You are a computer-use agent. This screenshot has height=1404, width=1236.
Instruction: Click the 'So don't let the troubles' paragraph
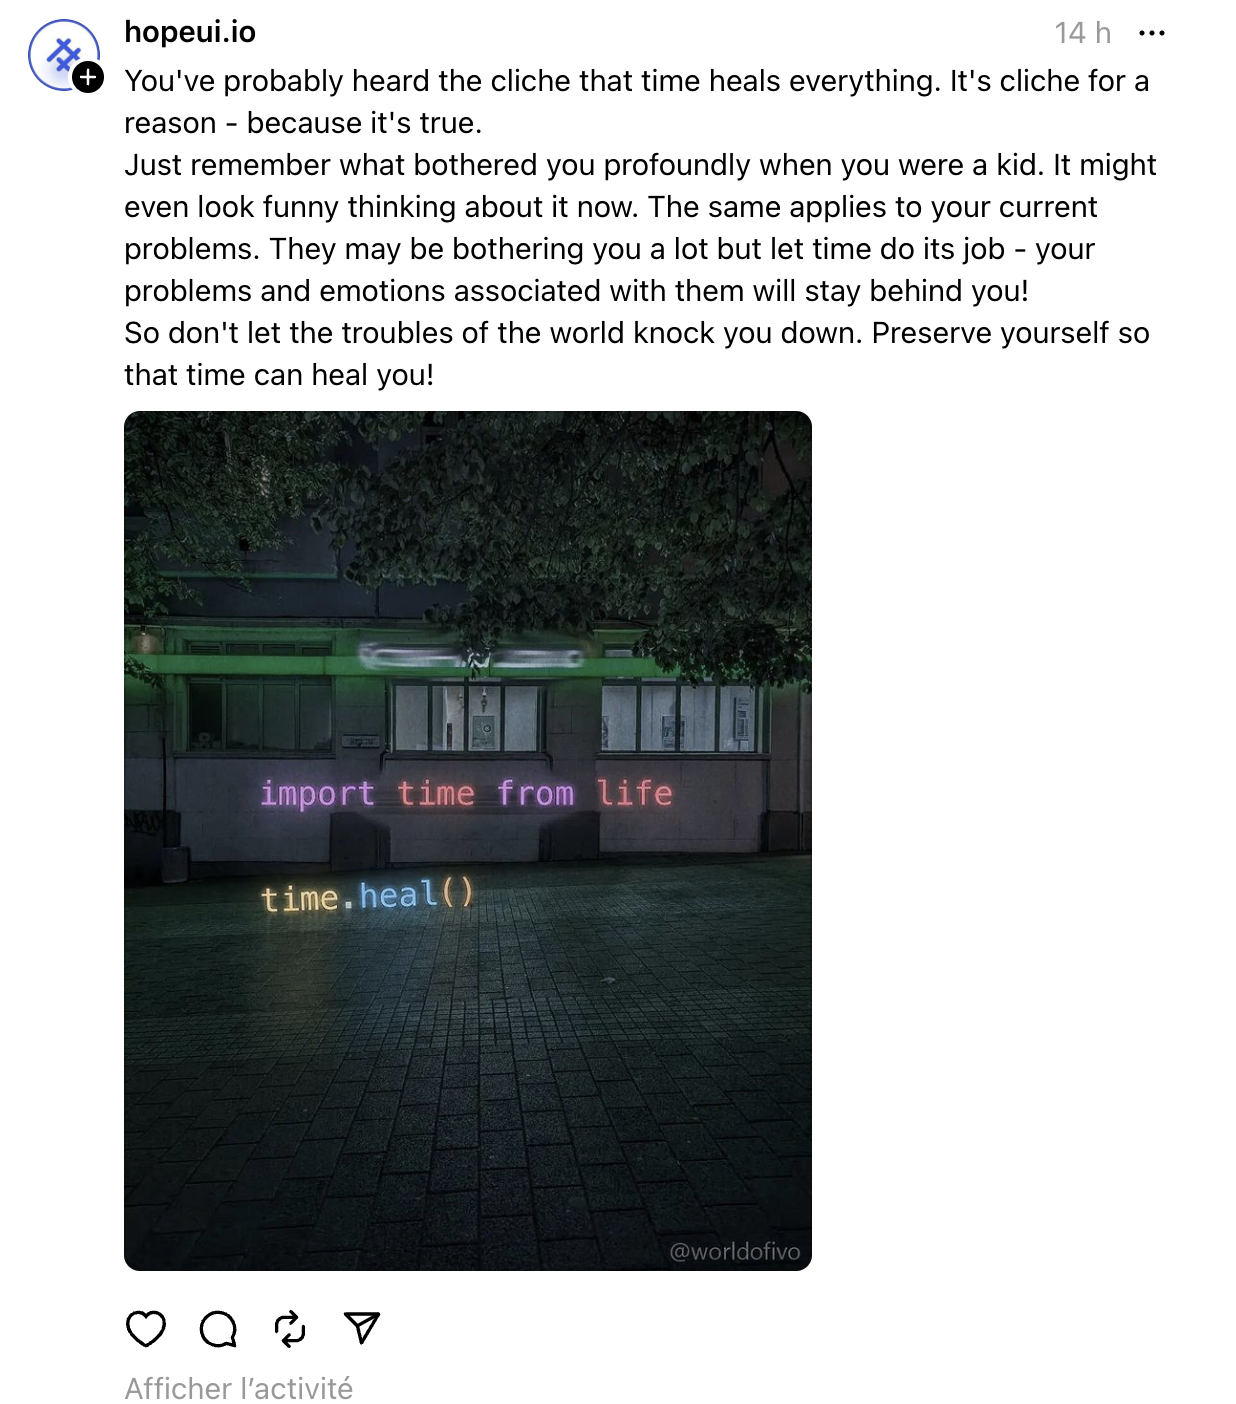tap(636, 333)
